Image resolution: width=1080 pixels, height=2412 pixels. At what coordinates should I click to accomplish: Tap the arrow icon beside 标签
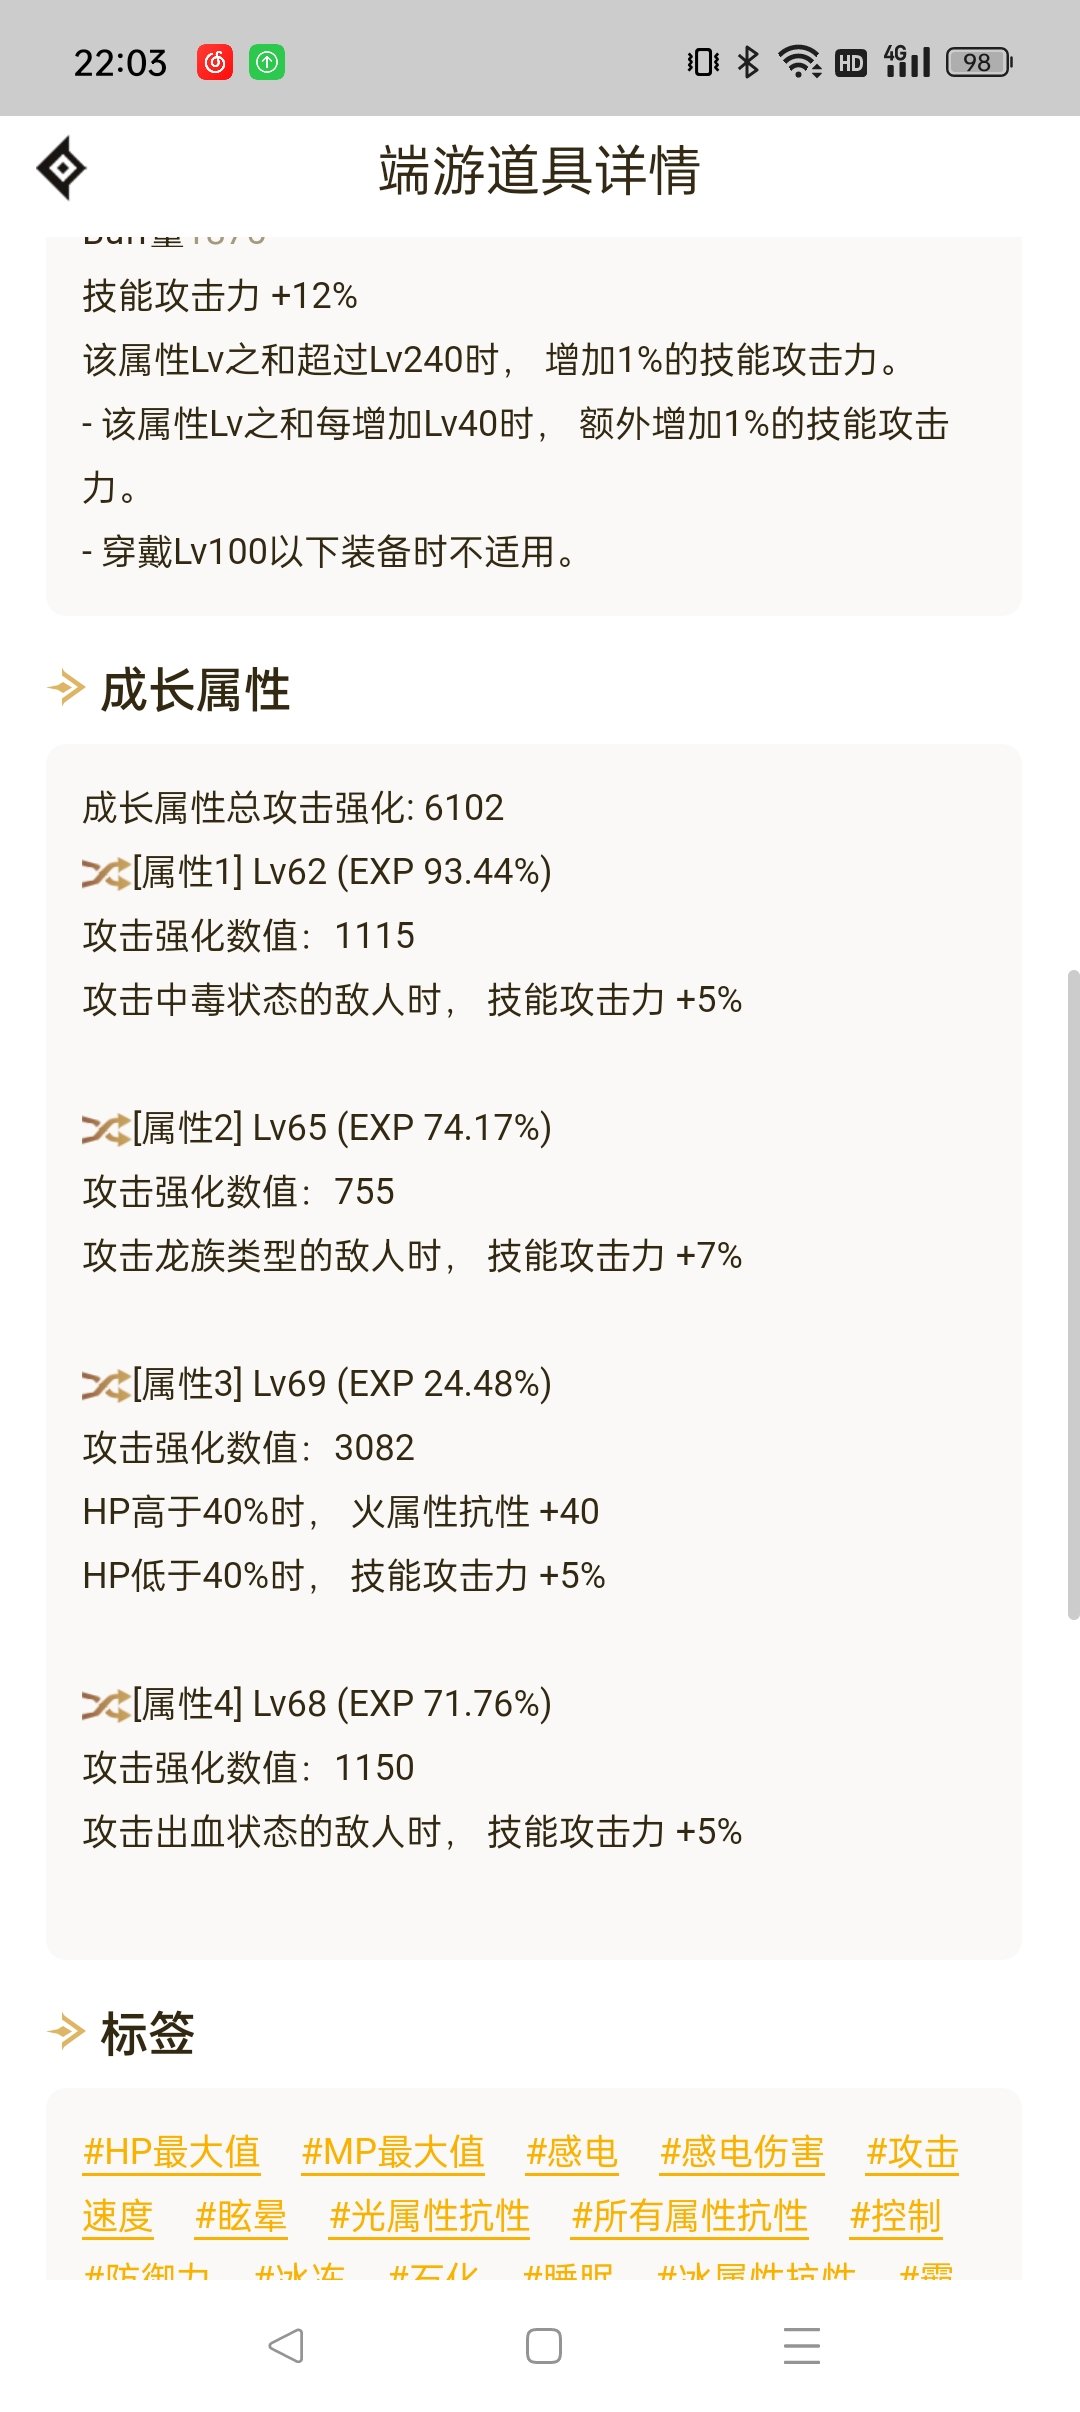[x=67, y=2032]
